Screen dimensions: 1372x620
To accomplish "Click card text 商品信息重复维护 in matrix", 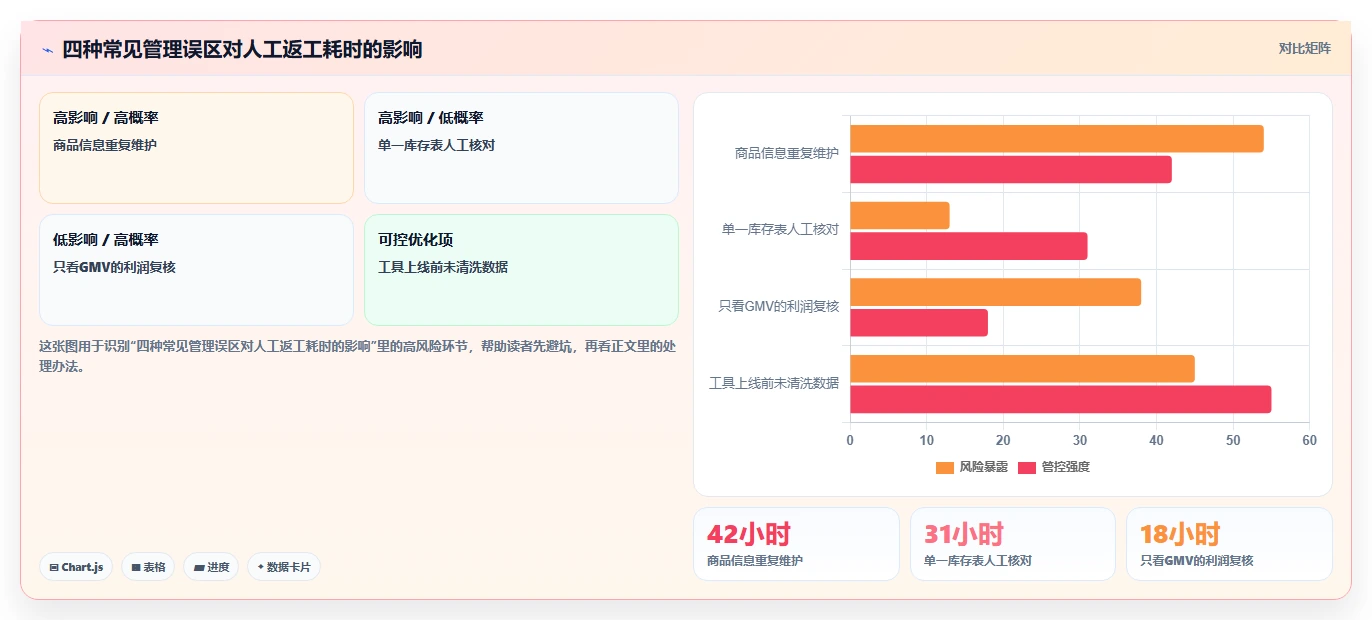I will [105, 145].
